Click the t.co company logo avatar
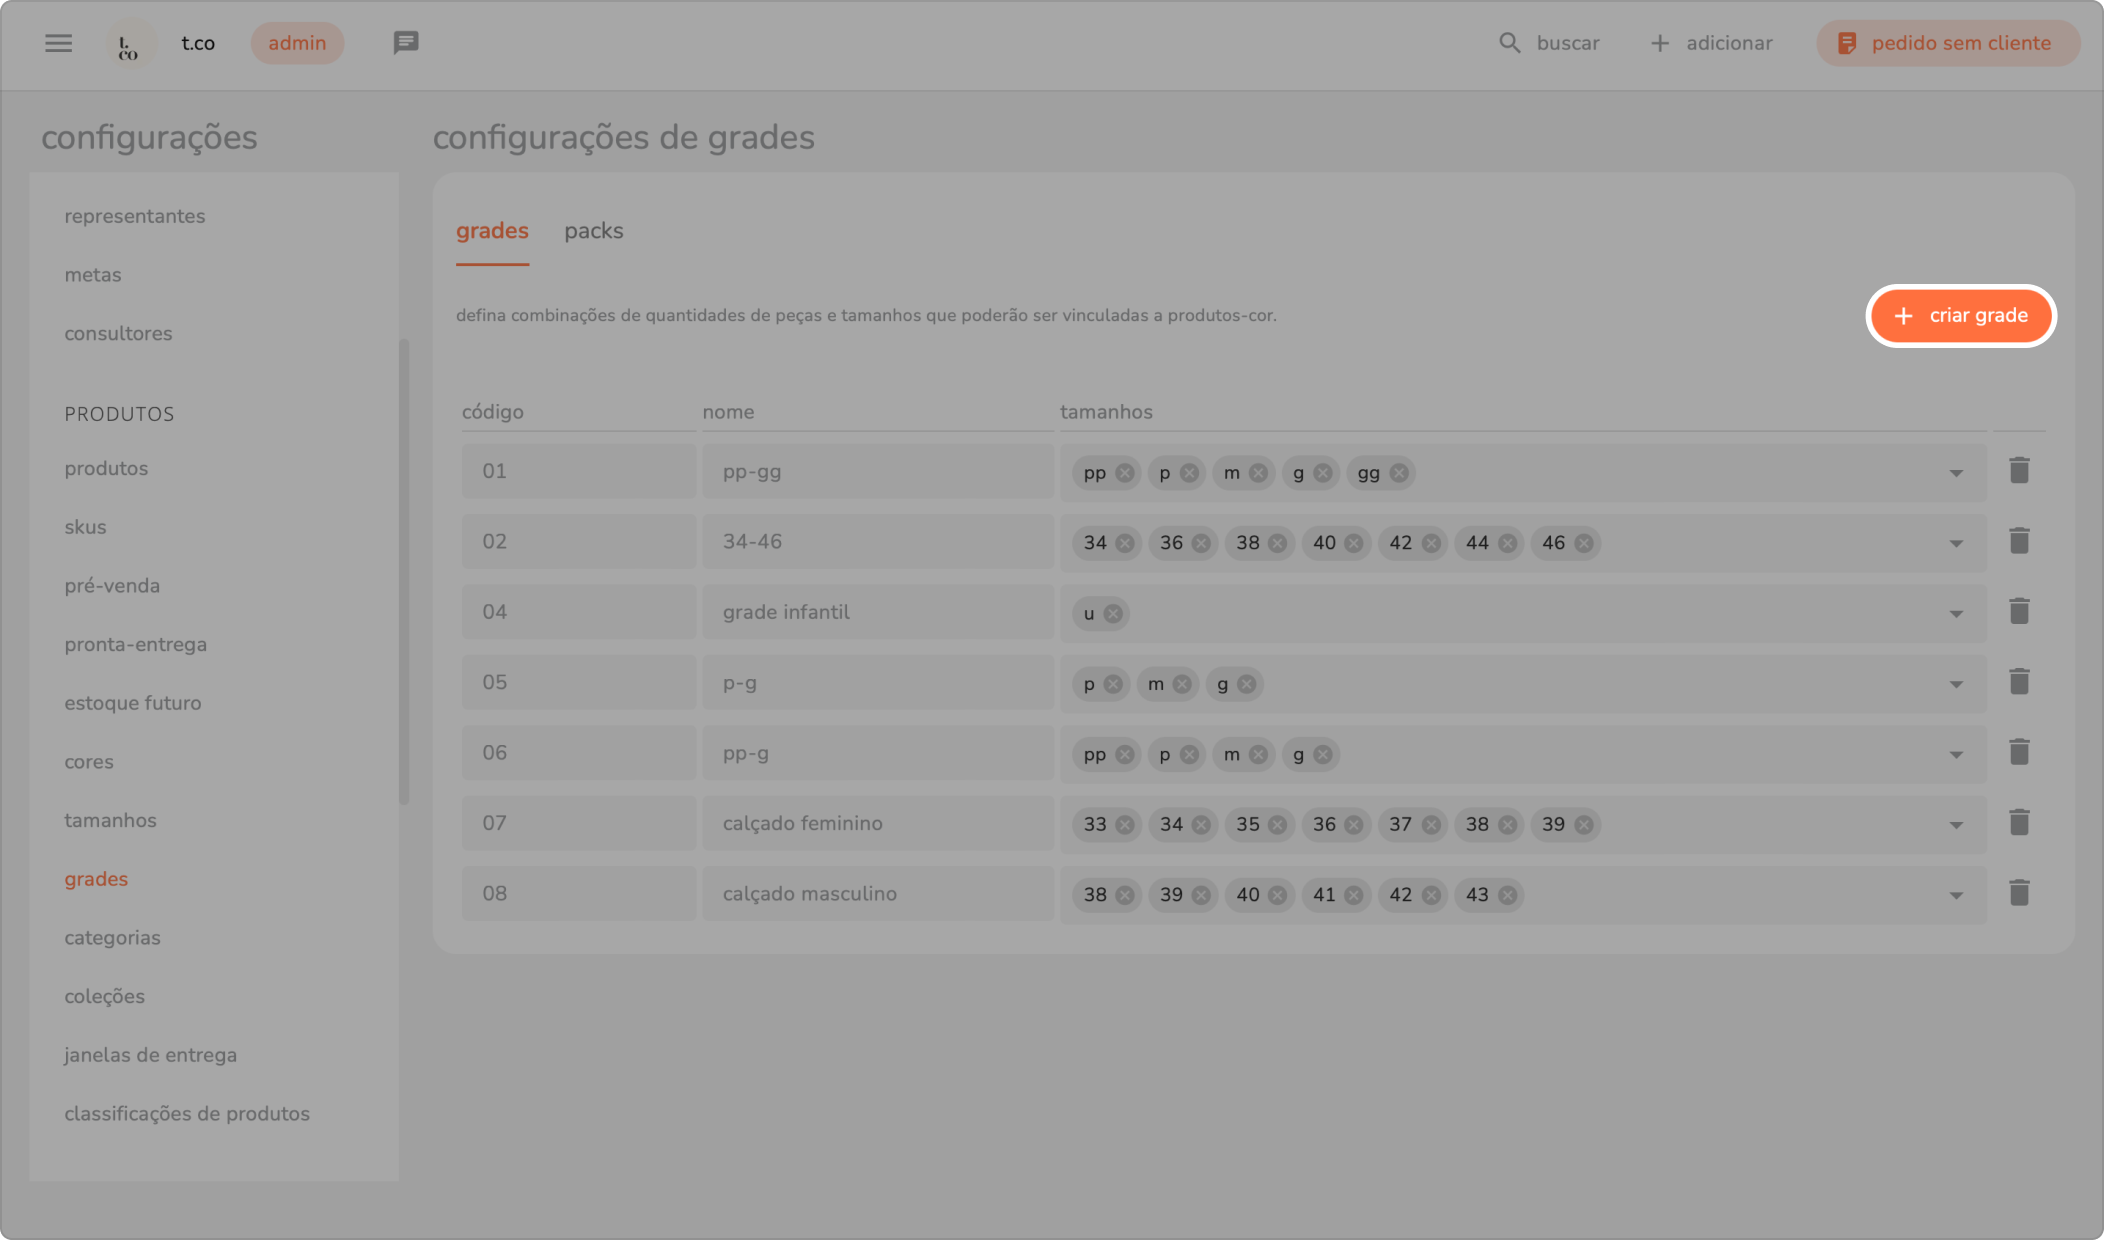The image size is (2104, 1240). (130, 44)
